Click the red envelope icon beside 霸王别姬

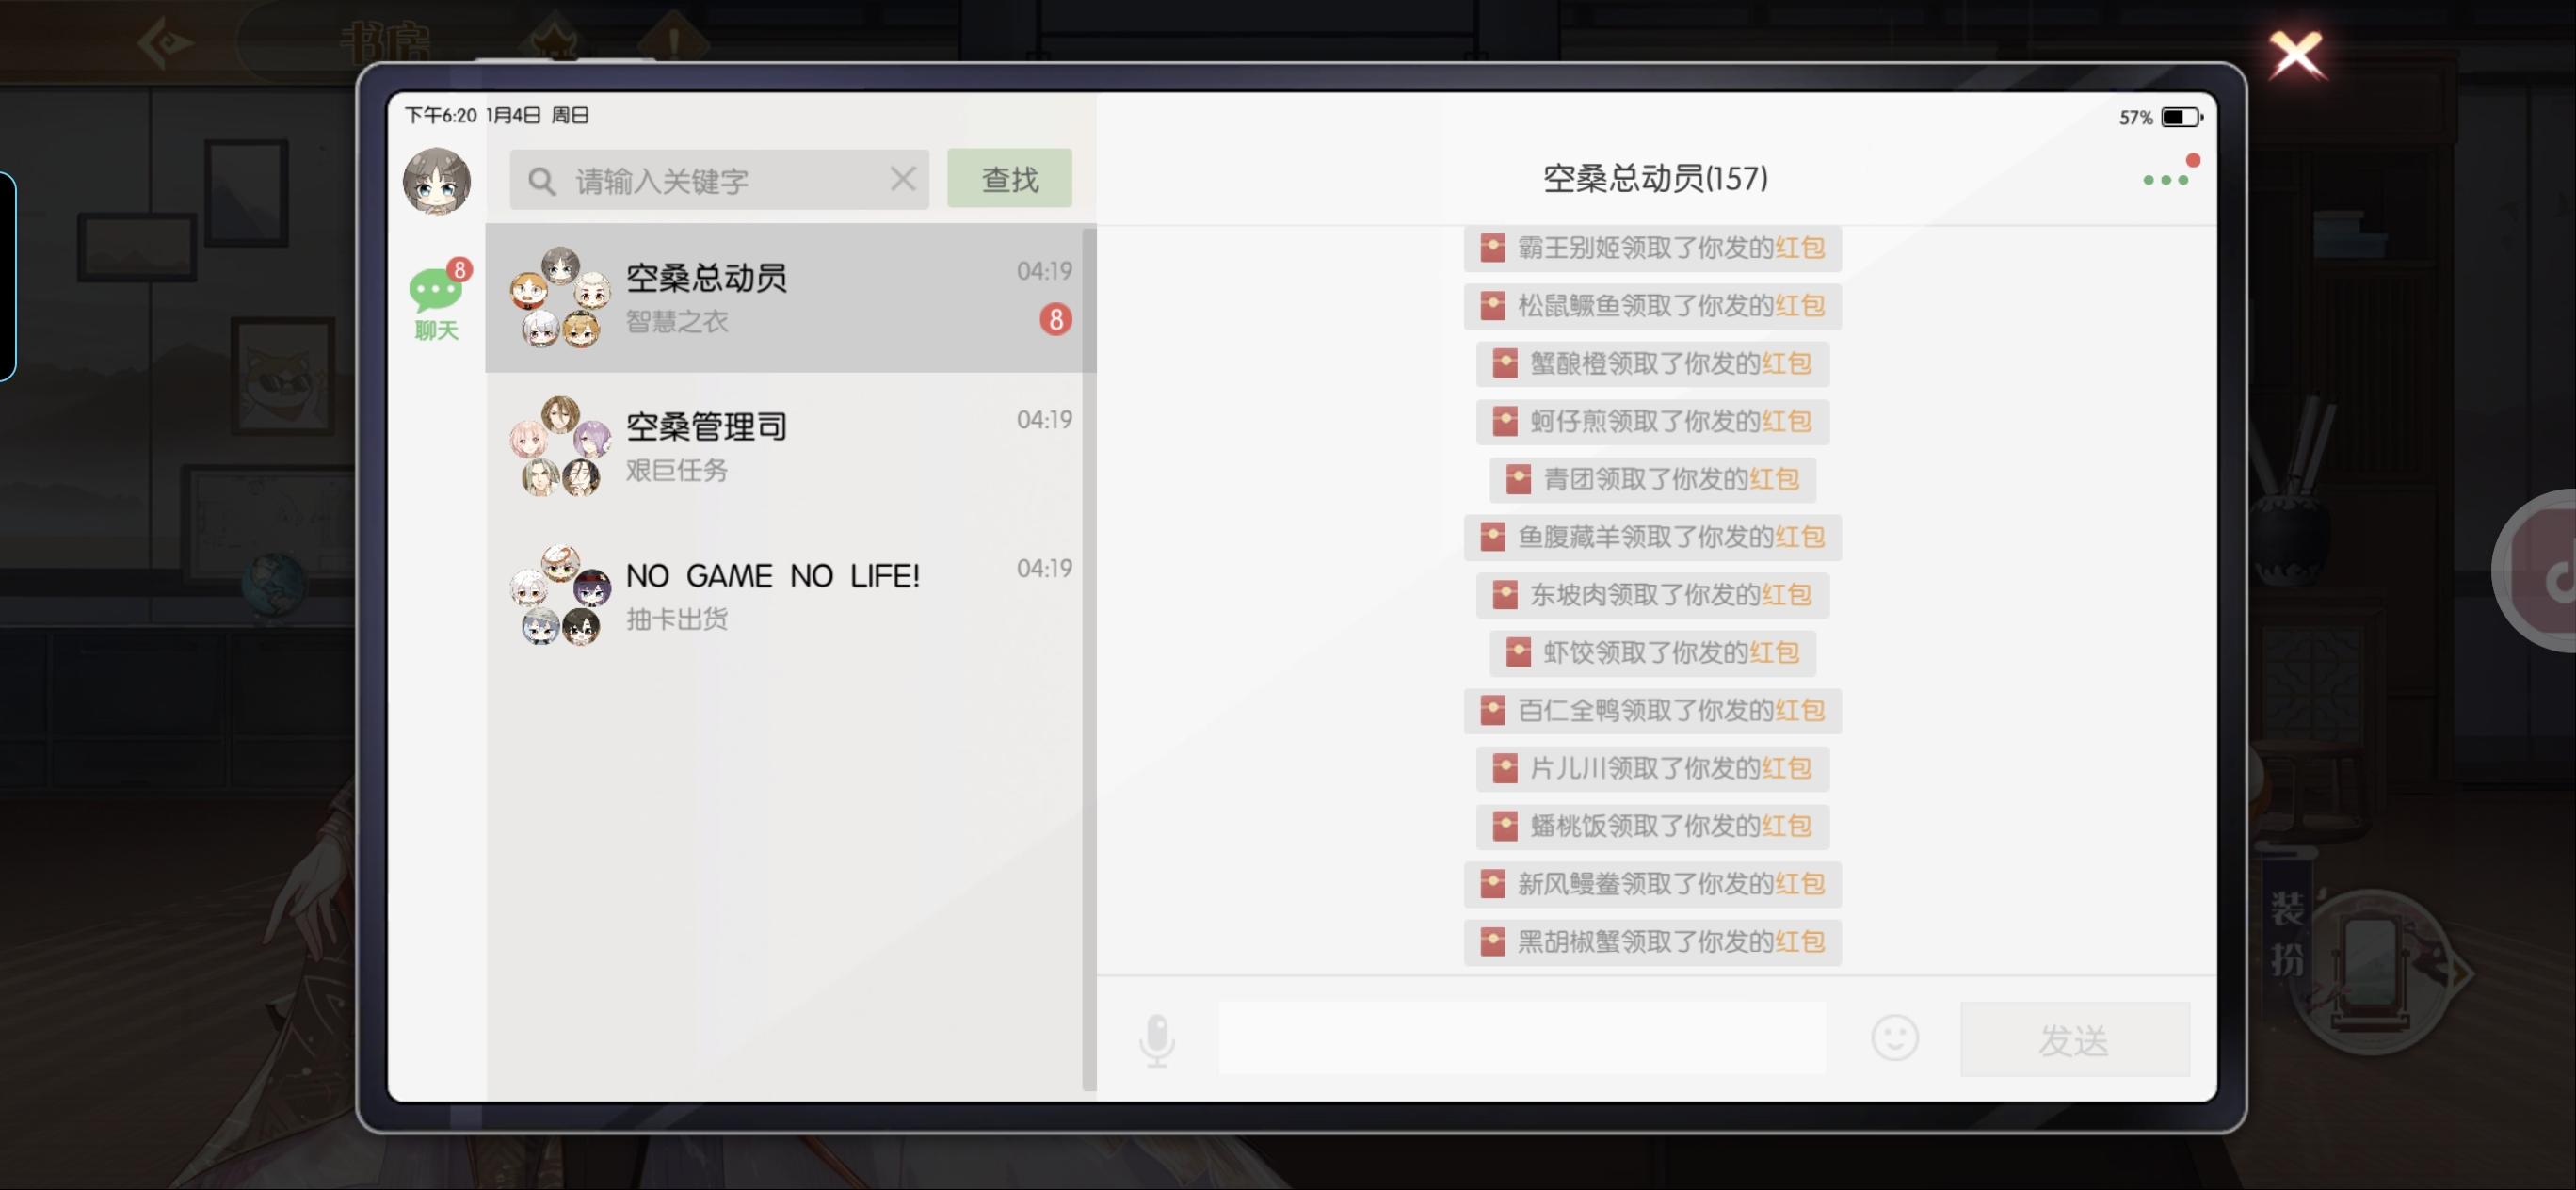pos(1492,248)
